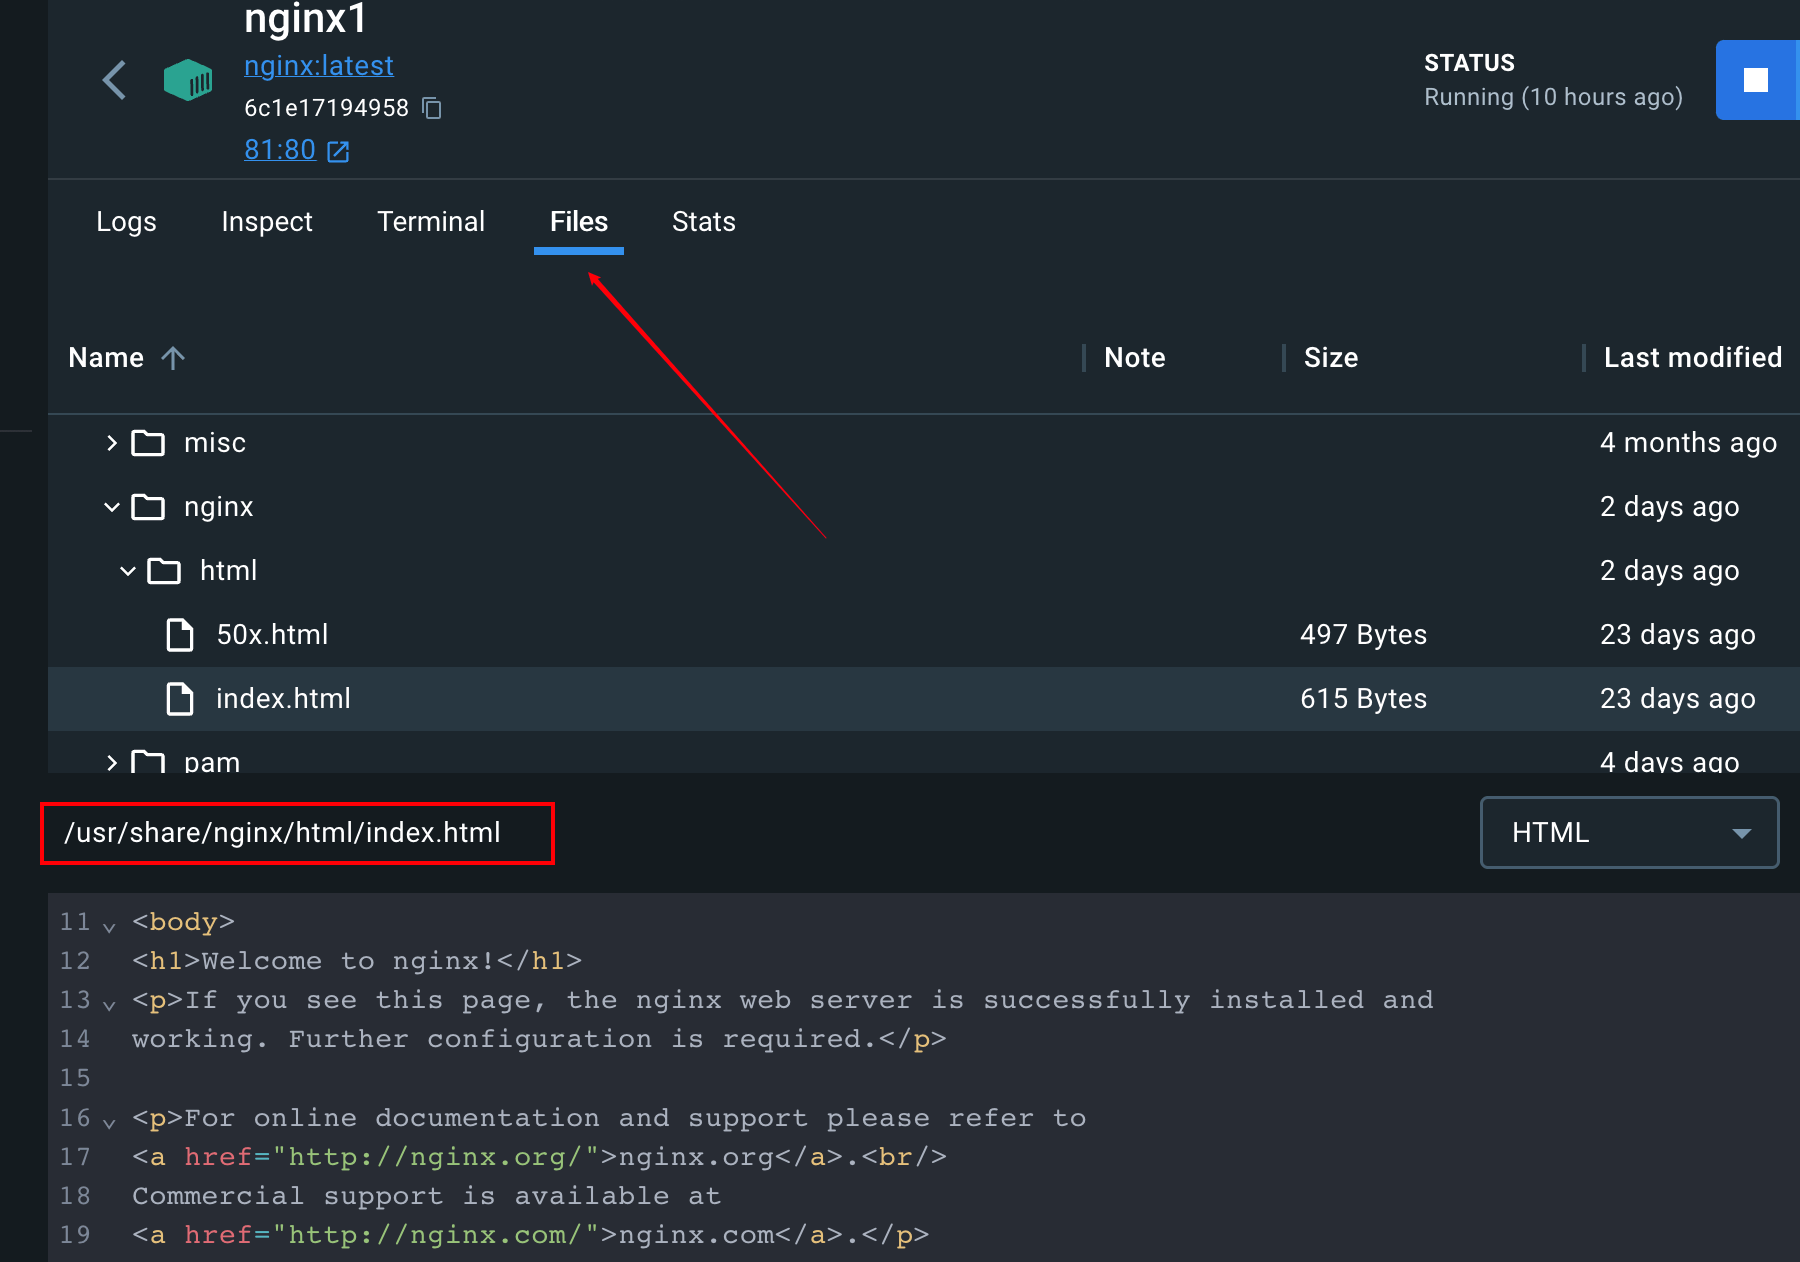Toggle sort direction on the Name column
This screenshot has height=1262, width=1800.
[173, 357]
